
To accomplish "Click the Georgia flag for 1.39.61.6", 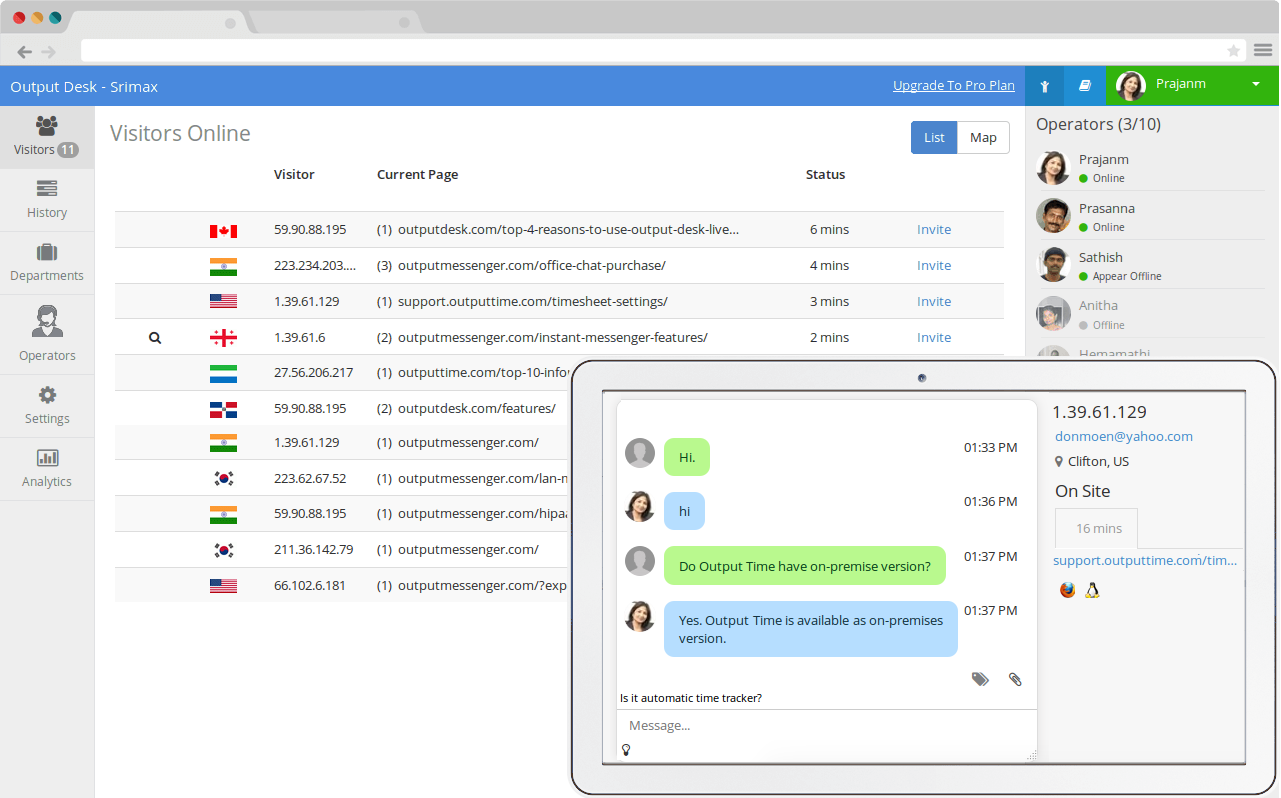I will click(x=223, y=338).
